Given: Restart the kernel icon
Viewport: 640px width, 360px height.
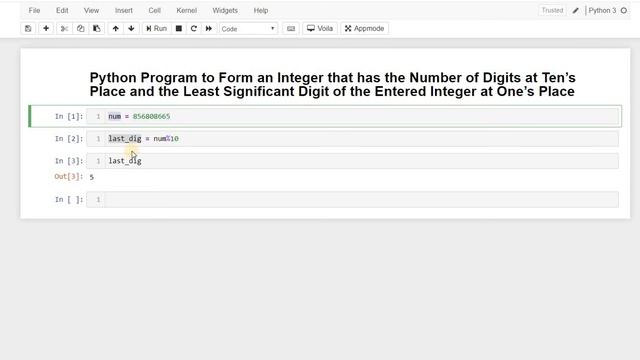Looking at the screenshot, I should pyautogui.click(x=193, y=29).
